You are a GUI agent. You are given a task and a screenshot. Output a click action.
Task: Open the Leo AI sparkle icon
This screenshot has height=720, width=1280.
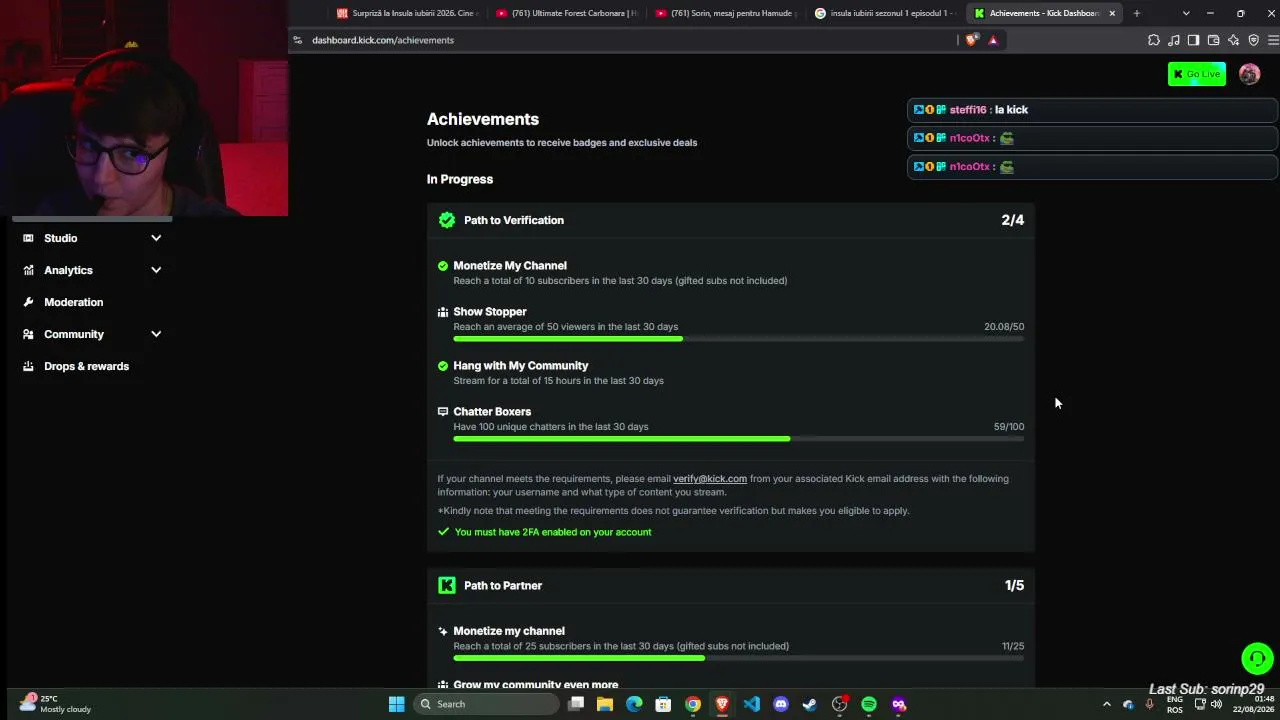1233,40
